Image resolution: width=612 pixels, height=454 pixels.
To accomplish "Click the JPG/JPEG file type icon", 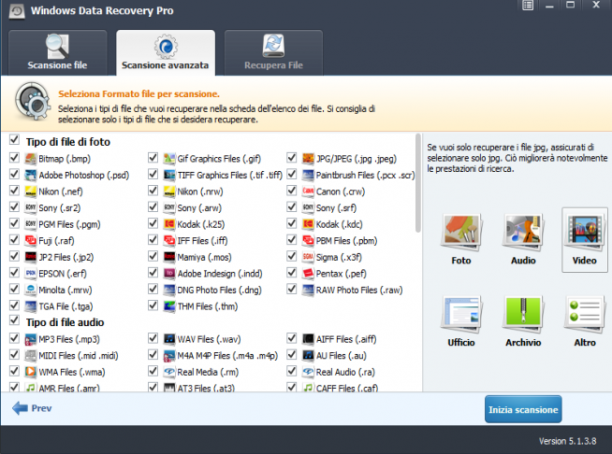I will coord(308,158).
